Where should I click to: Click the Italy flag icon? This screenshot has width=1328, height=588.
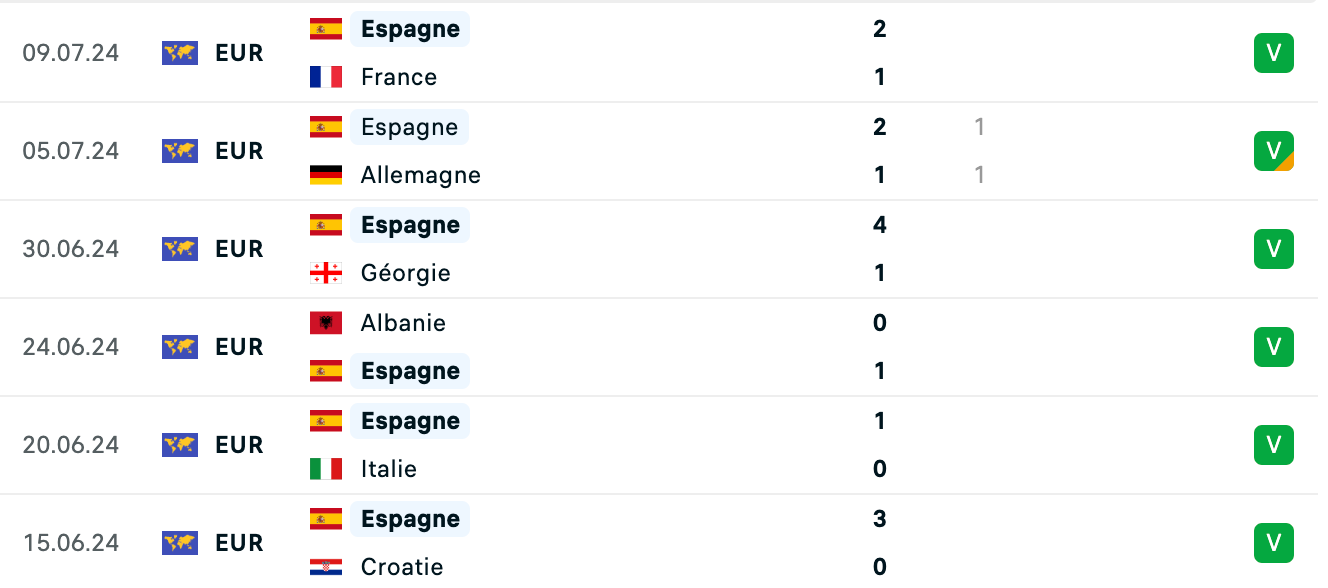[x=326, y=469]
